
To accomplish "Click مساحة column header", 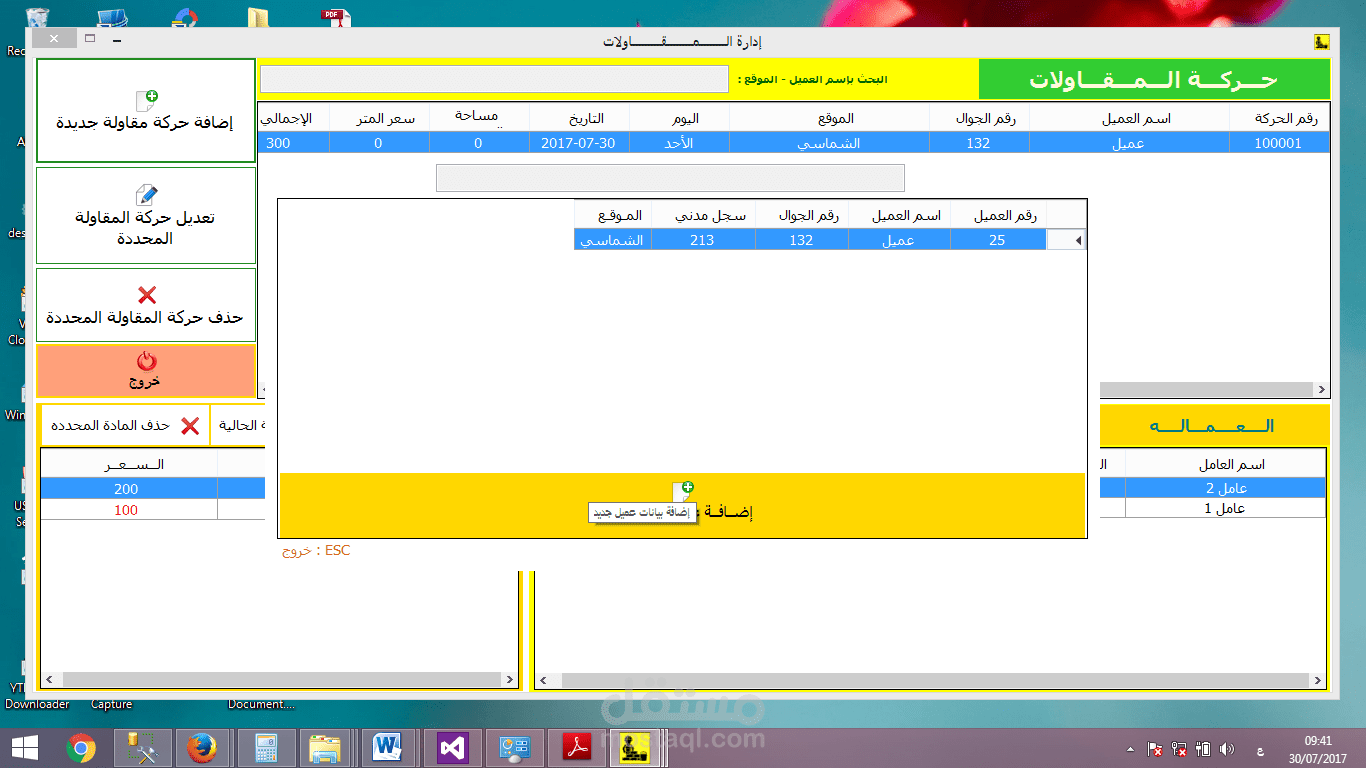I will (x=478, y=118).
